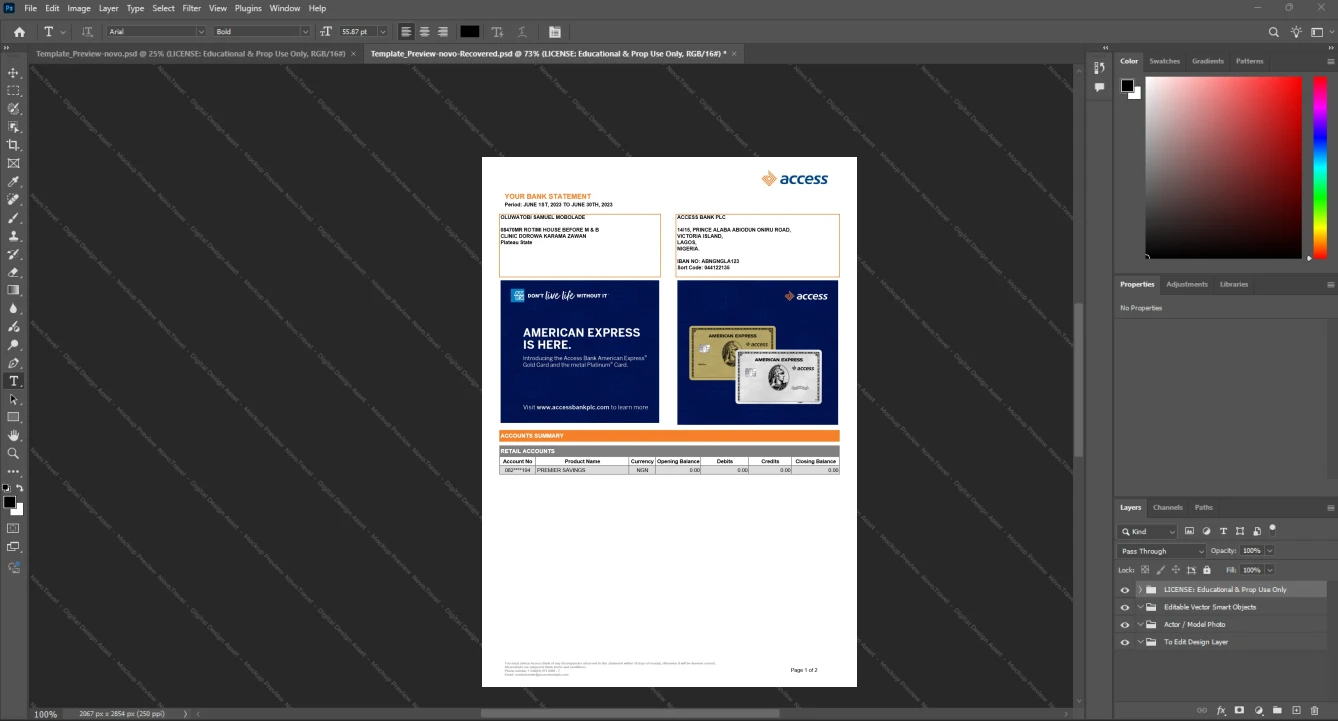Expand the LICENSE: Educational & Prop Use Only group

[x=1140, y=590]
